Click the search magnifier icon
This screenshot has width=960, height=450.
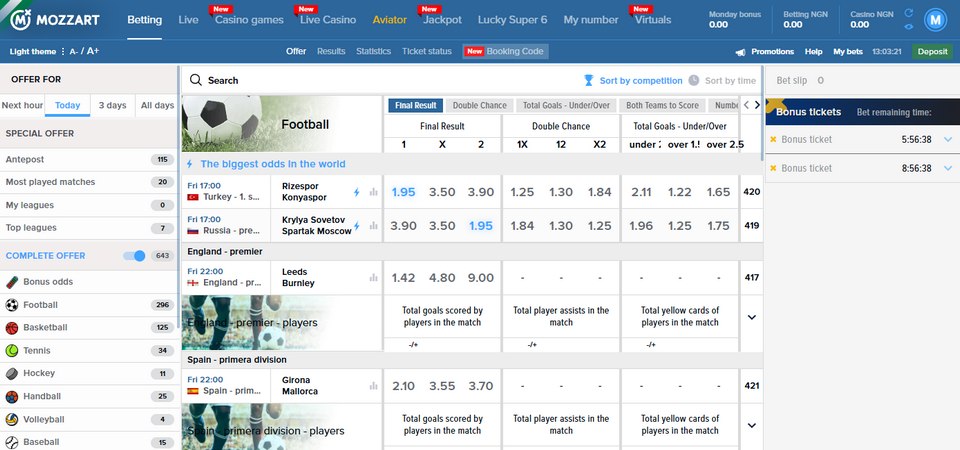[x=195, y=80]
